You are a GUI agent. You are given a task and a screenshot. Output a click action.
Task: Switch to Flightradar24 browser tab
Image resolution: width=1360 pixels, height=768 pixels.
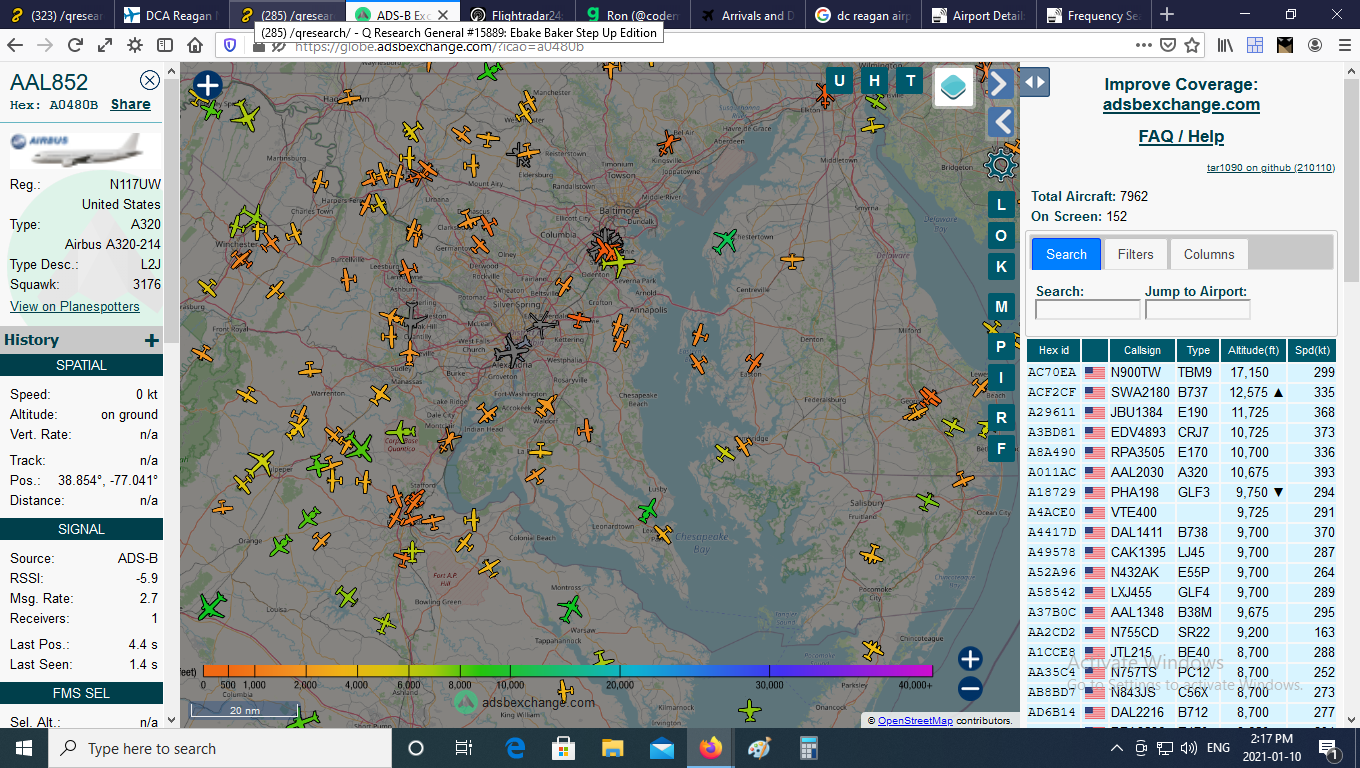(519, 15)
